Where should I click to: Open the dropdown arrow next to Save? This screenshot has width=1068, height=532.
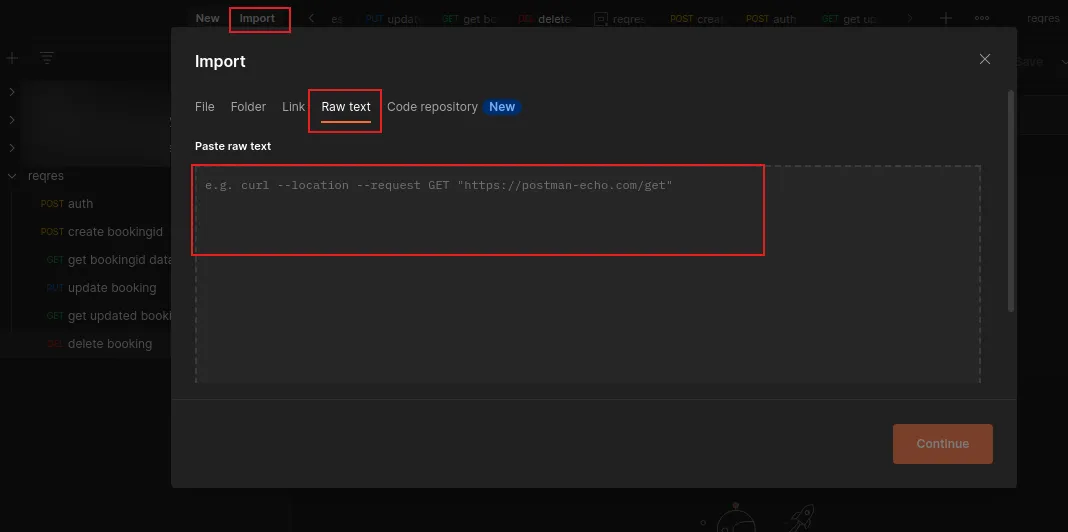[1063, 61]
